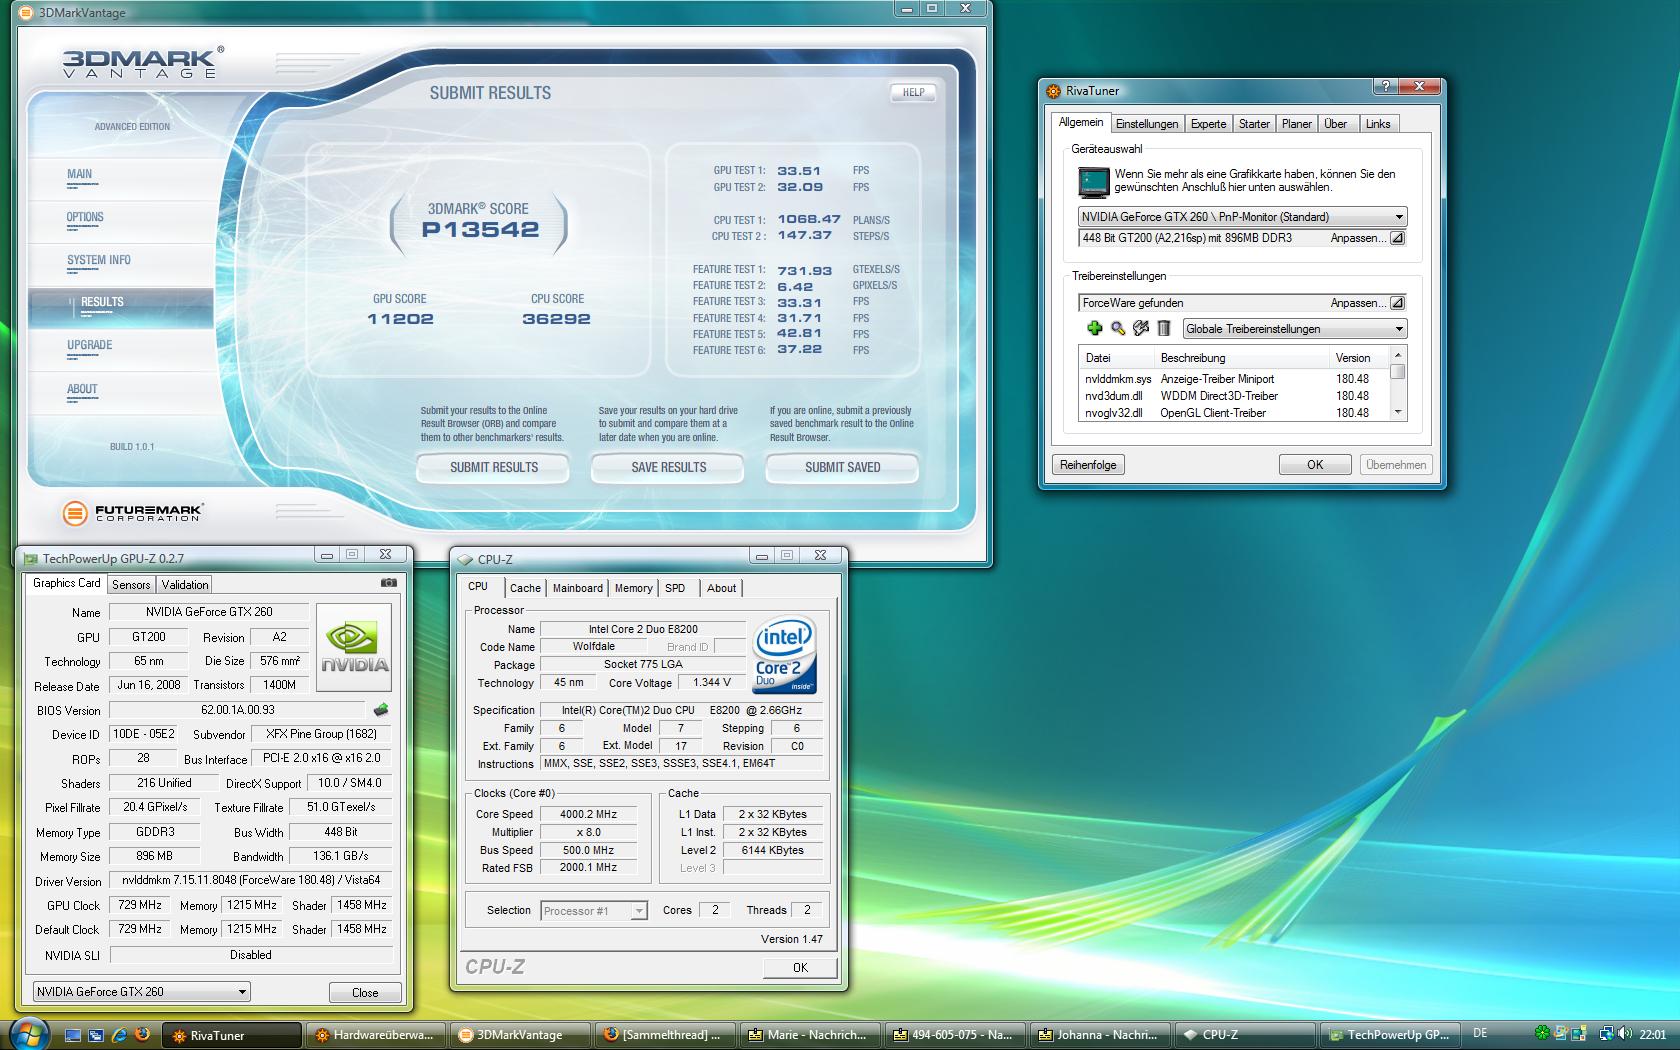1680x1050 pixels.
Task: Click the volume speaker icon in the system tray
Action: coord(1626,1034)
